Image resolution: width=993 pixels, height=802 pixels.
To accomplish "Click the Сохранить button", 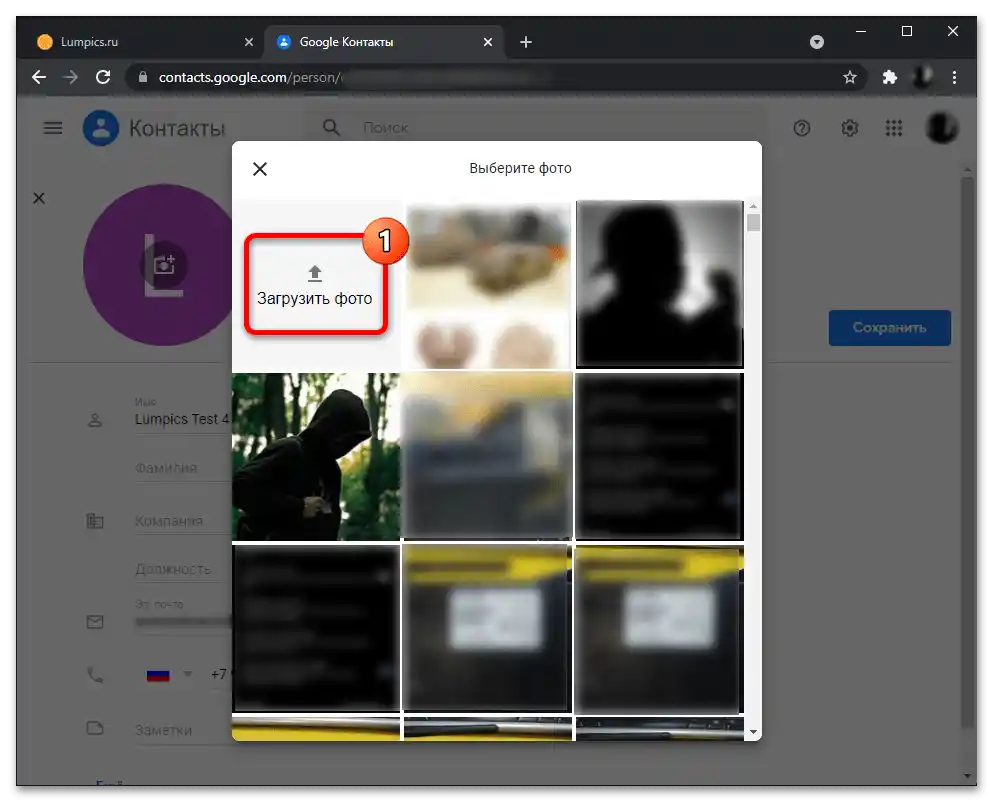I will point(889,328).
